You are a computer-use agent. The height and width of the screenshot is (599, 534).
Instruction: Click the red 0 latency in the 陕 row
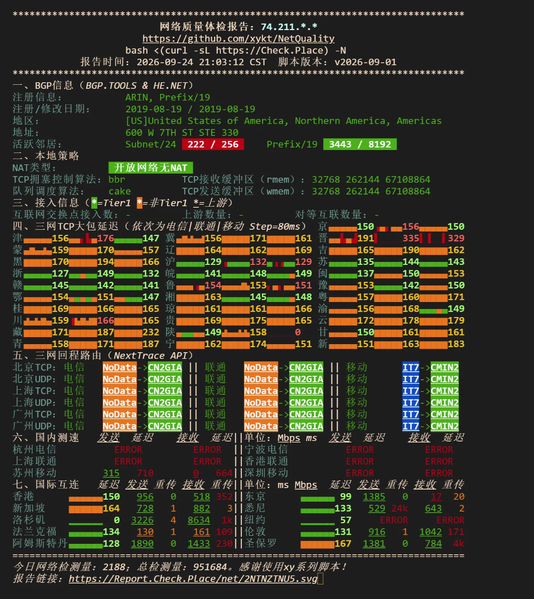tap(298, 332)
